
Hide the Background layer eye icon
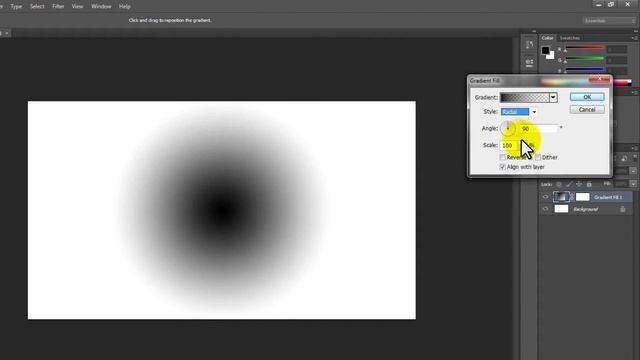pyautogui.click(x=545, y=209)
